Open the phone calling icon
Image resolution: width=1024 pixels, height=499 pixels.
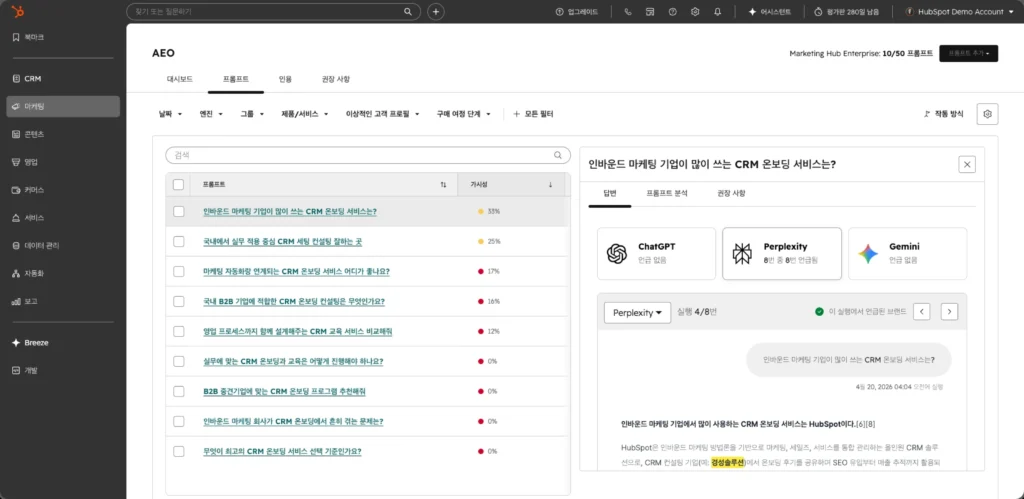coord(628,12)
